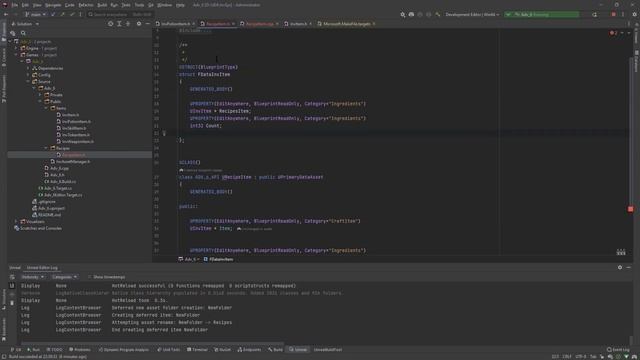Click the search icon in Solution explorer

23,33
